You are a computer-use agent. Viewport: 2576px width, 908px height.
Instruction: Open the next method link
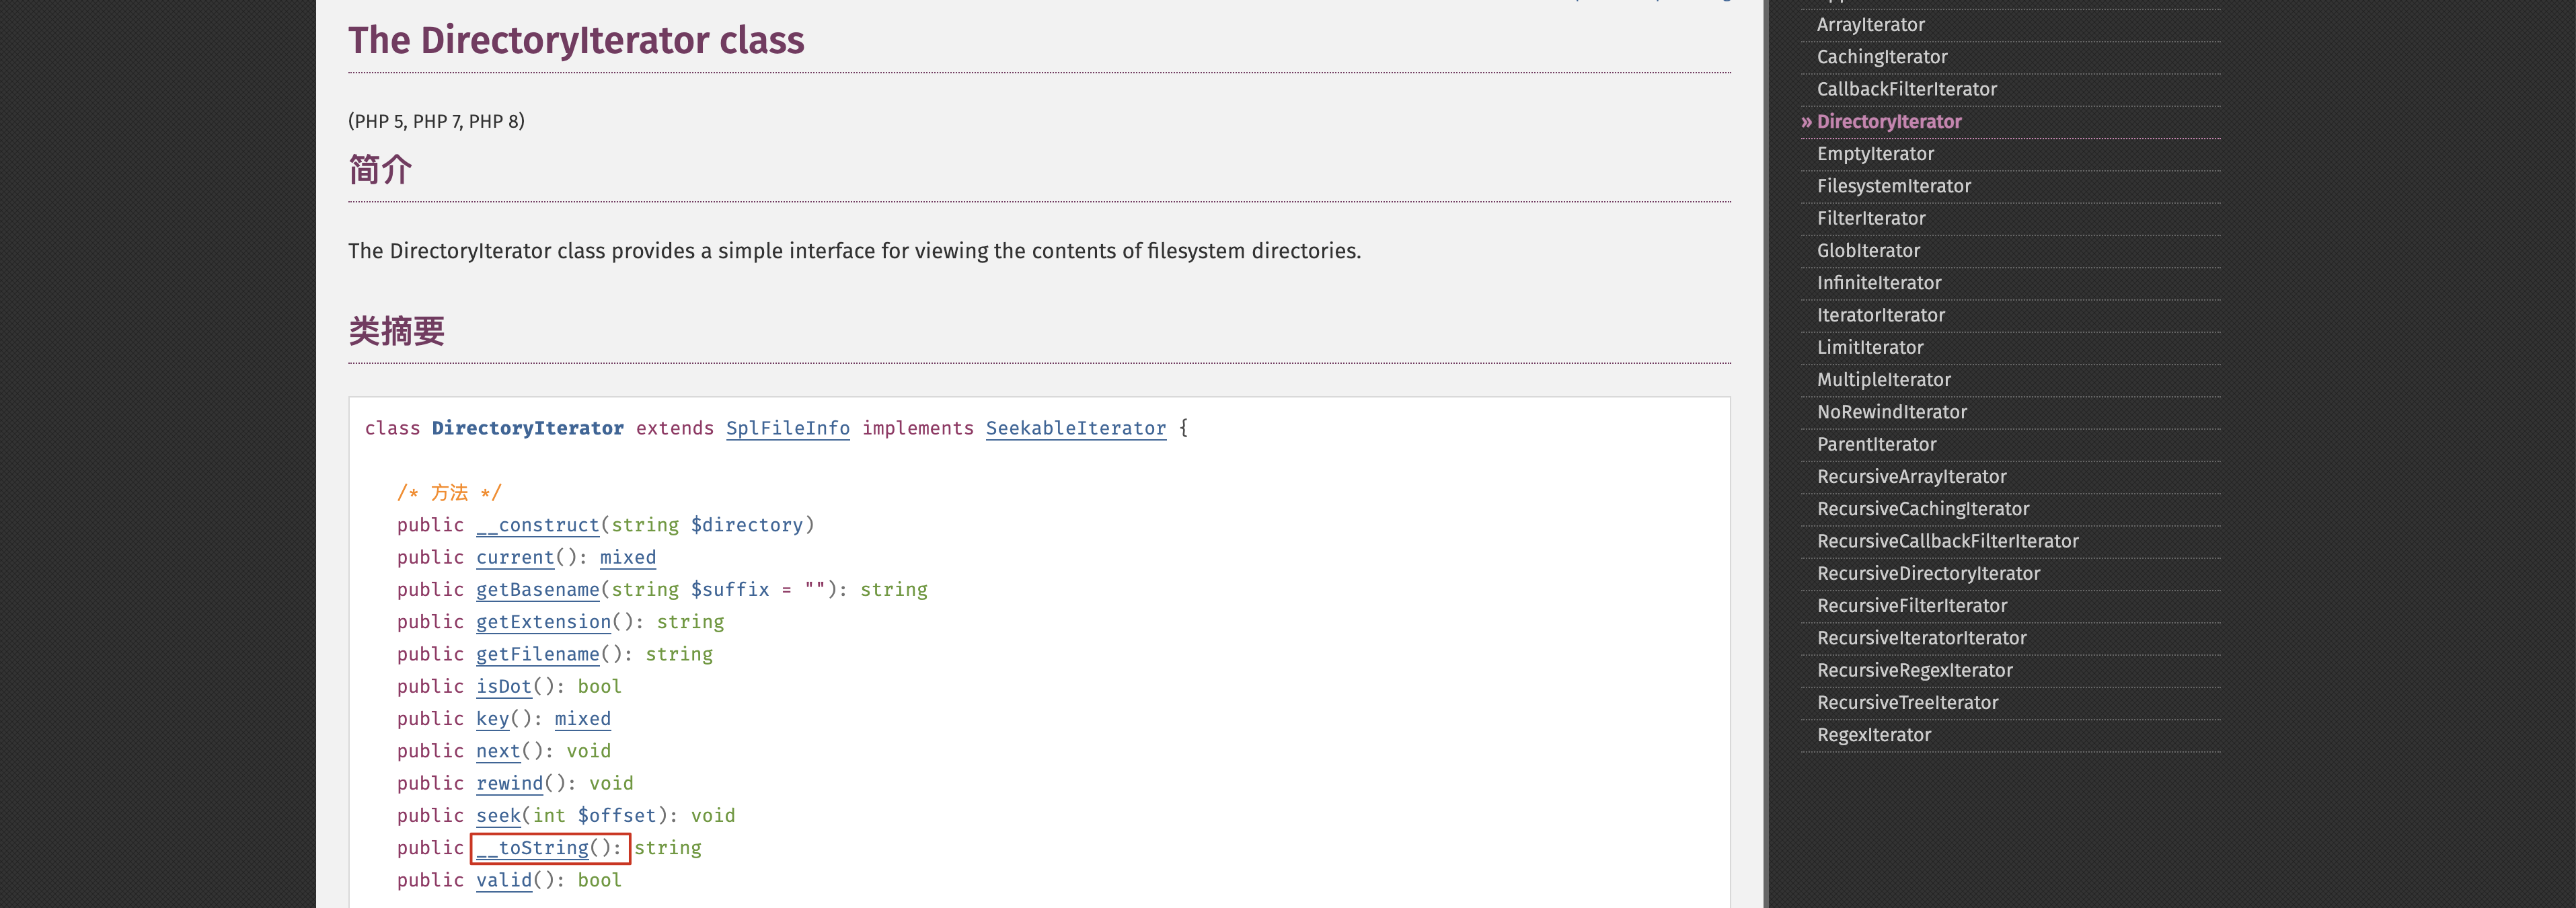tap(498, 751)
